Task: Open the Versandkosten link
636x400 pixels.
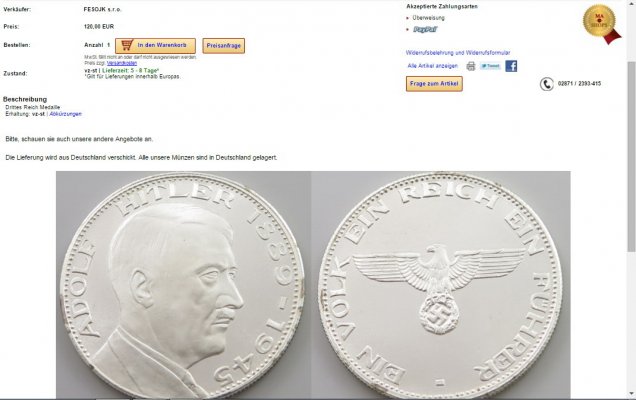Action: [122, 63]
